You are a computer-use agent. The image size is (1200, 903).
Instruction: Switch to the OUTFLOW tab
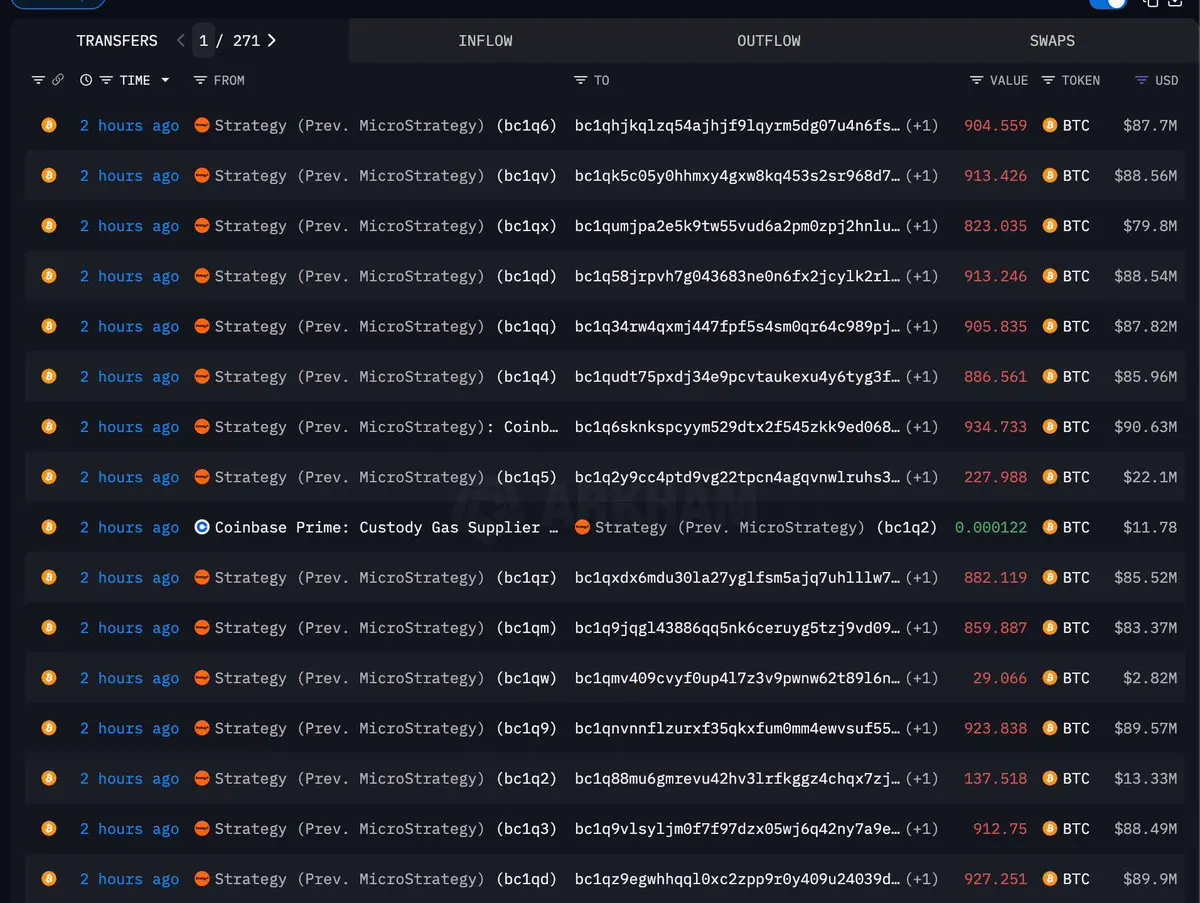tap(768, 40)
